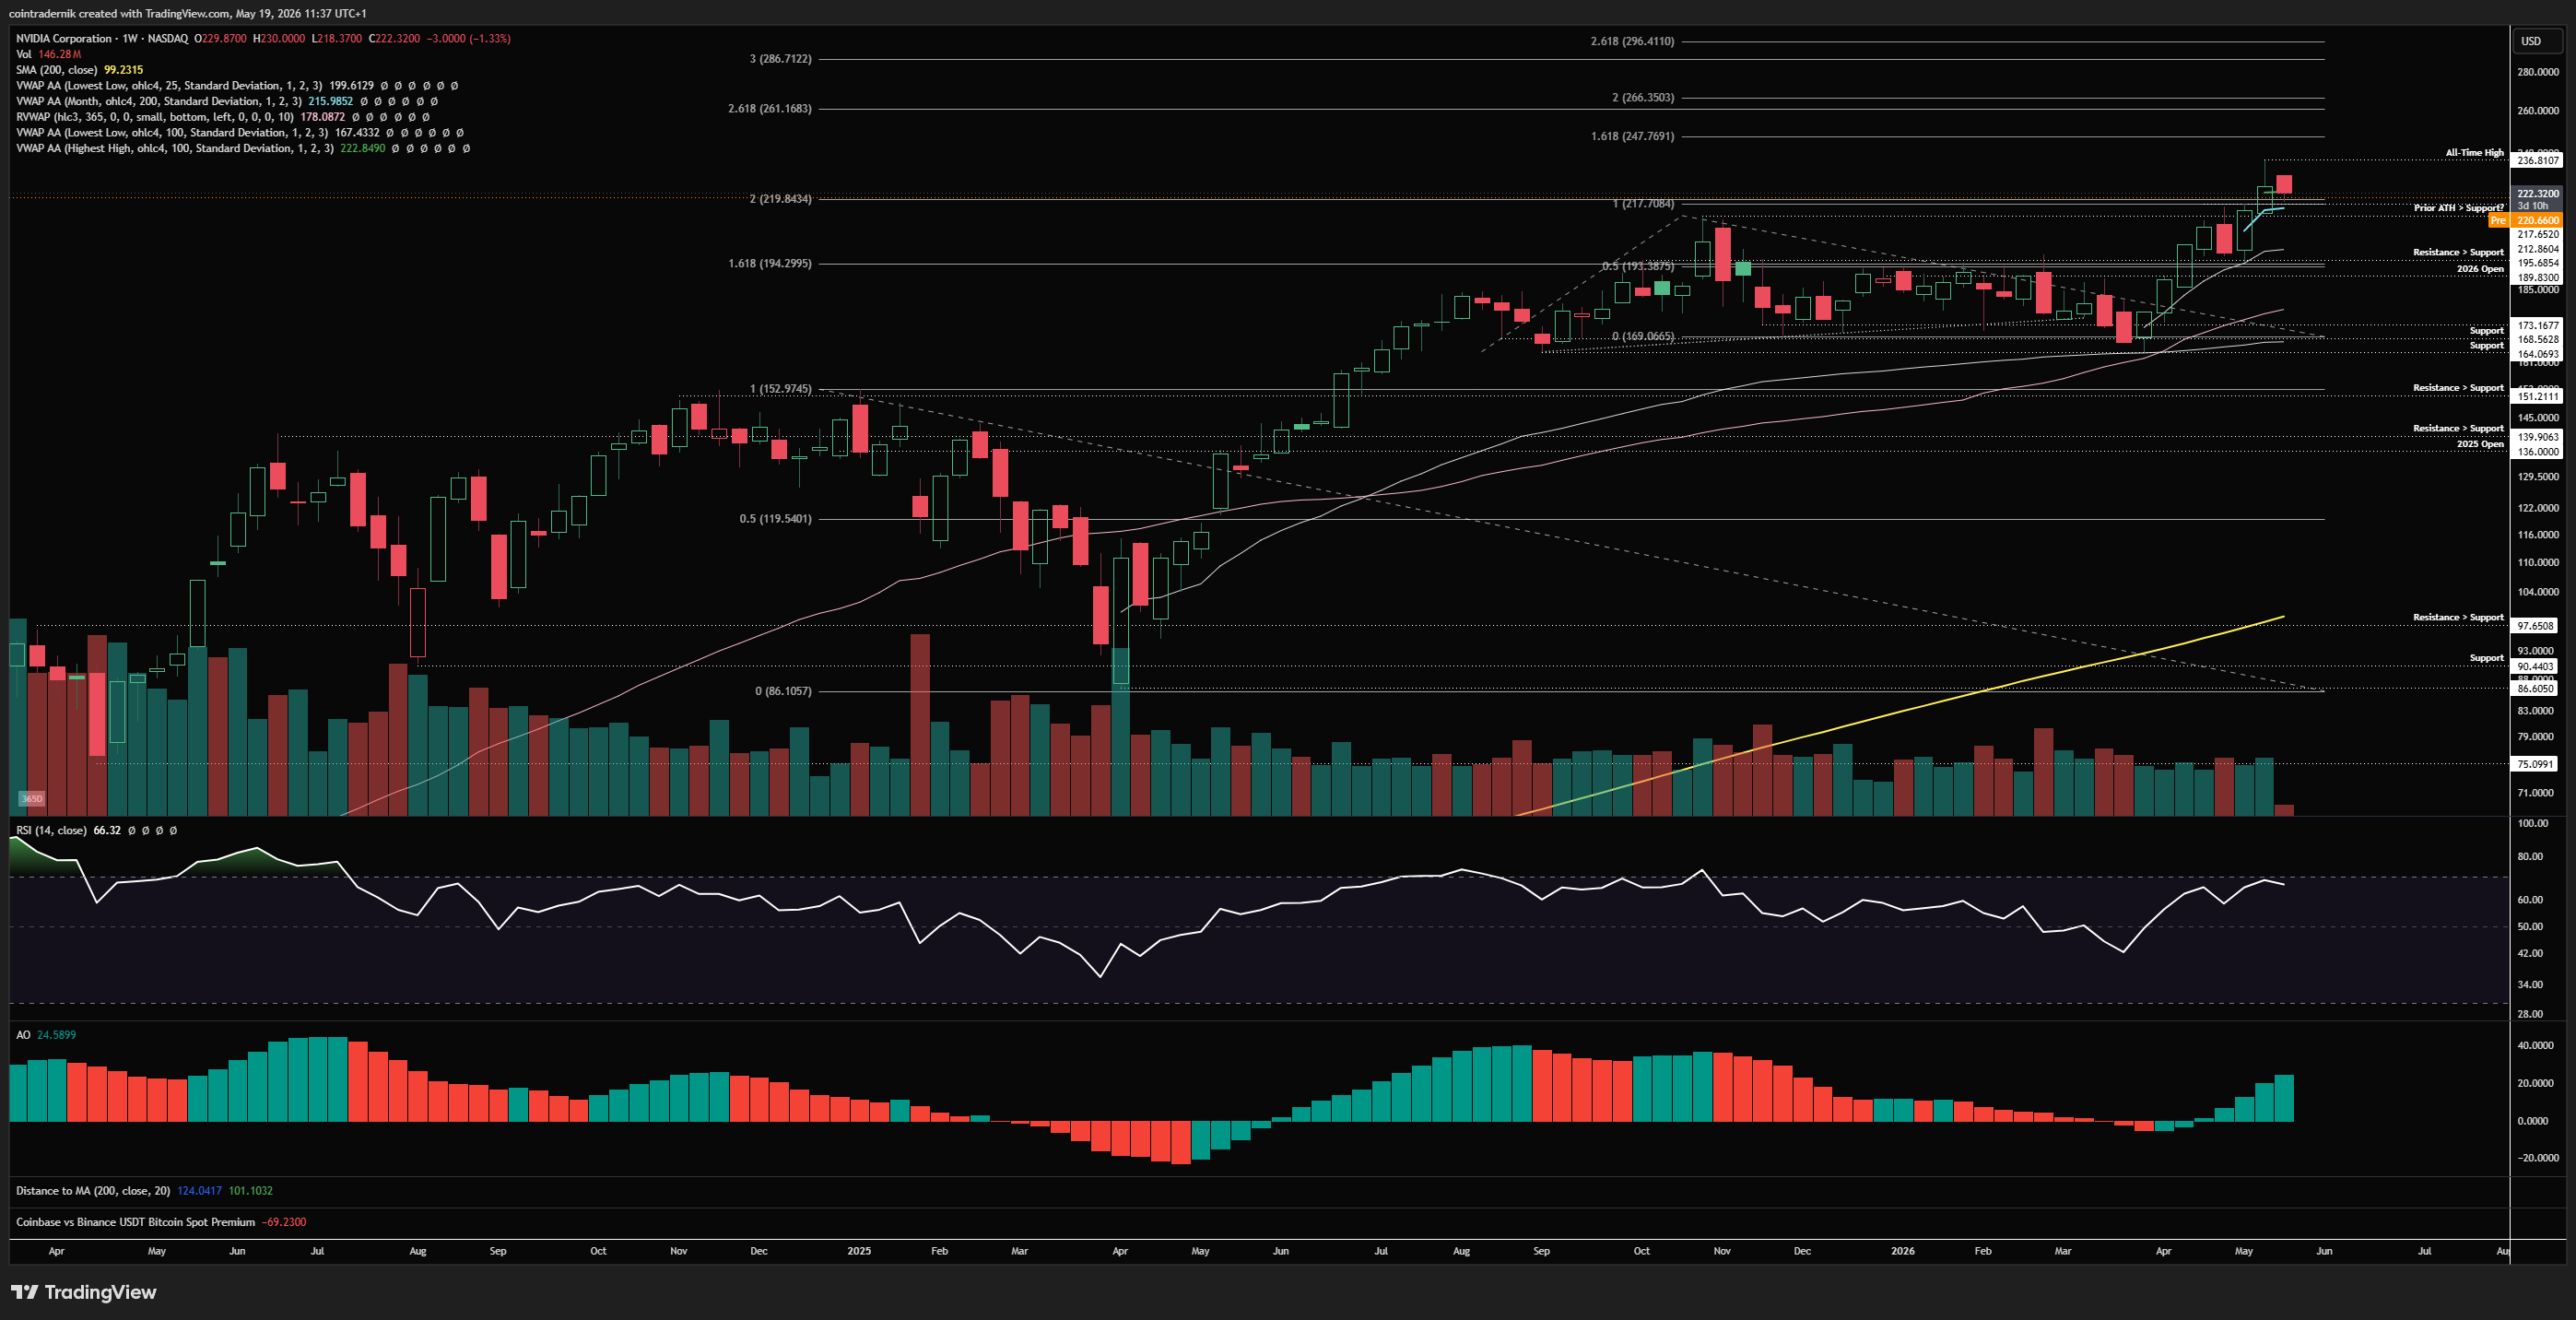Click the All-Time High annotation label

point(2474,153)
